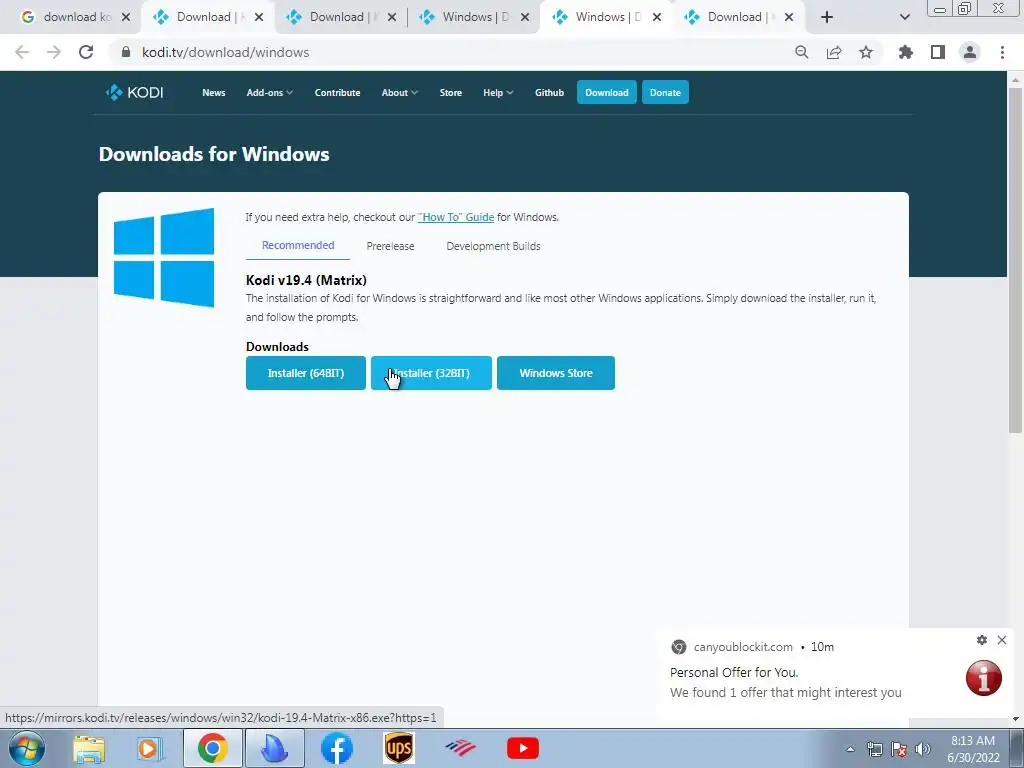Open the News page
This screenshot has height=768, width=1024.
coord(214,93)
